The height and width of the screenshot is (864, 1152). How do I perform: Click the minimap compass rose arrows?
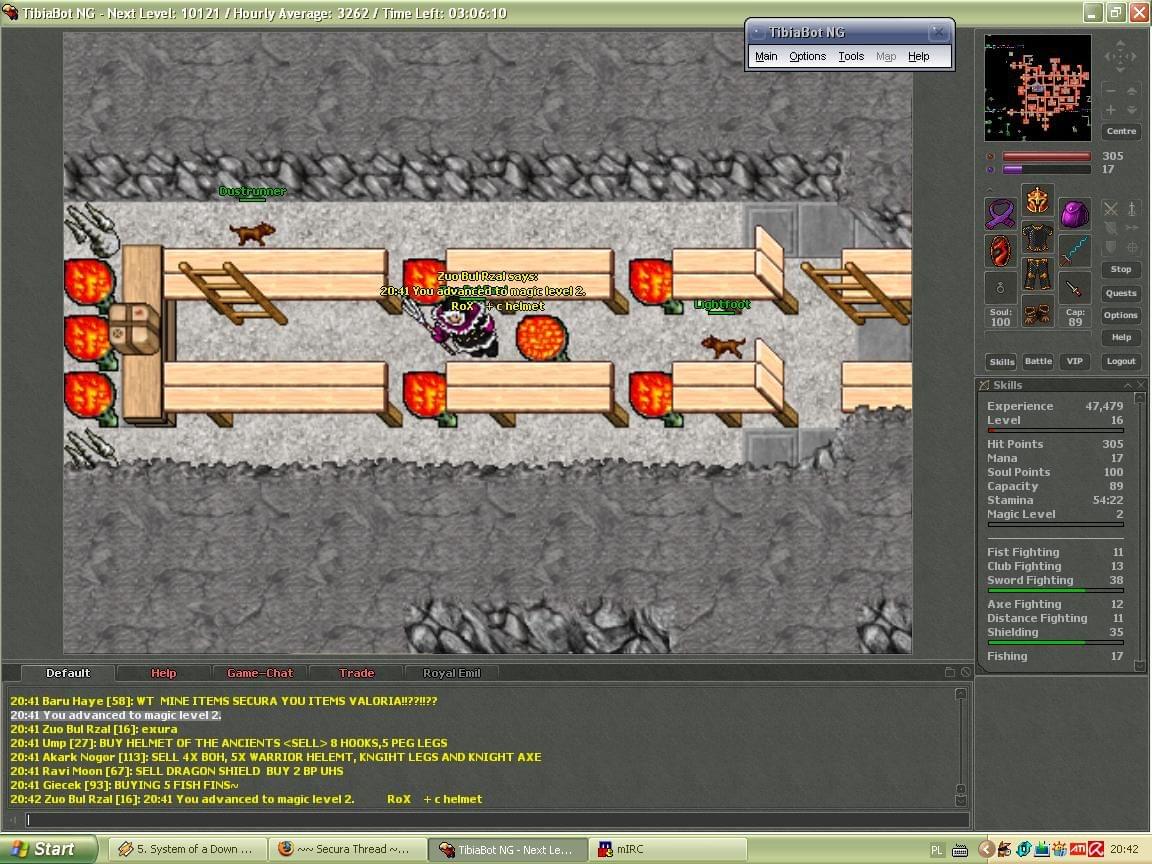point(1120,57)
